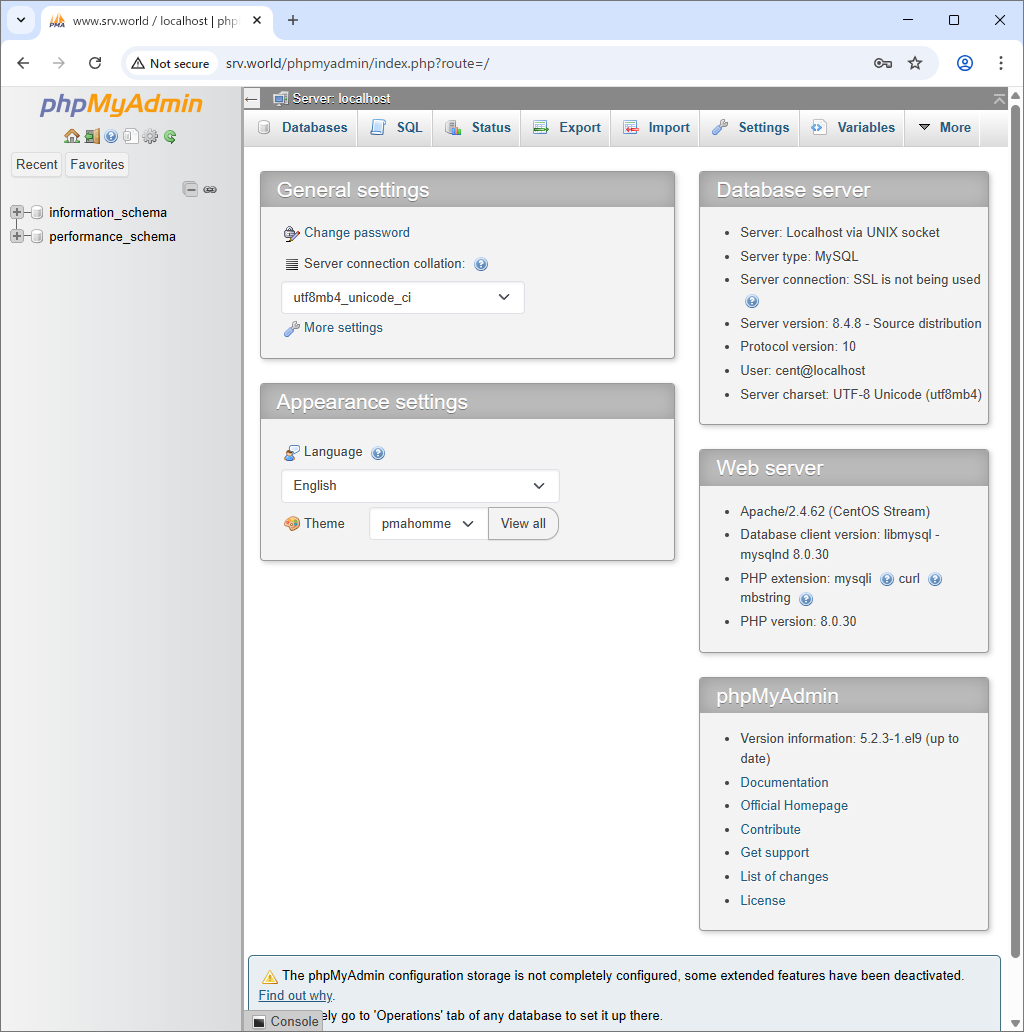
Task: Reload the page in Chrome
Action: click(95, 63)
